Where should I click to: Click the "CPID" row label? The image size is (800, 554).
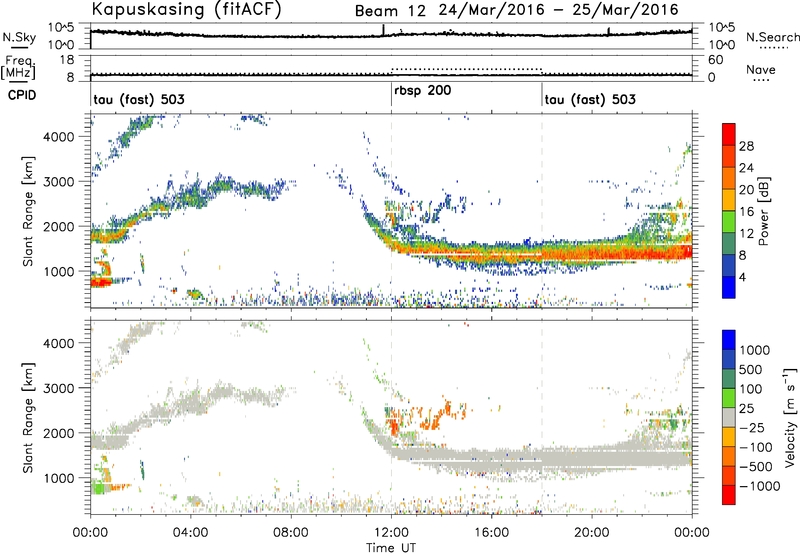click(x=22, y=95)
